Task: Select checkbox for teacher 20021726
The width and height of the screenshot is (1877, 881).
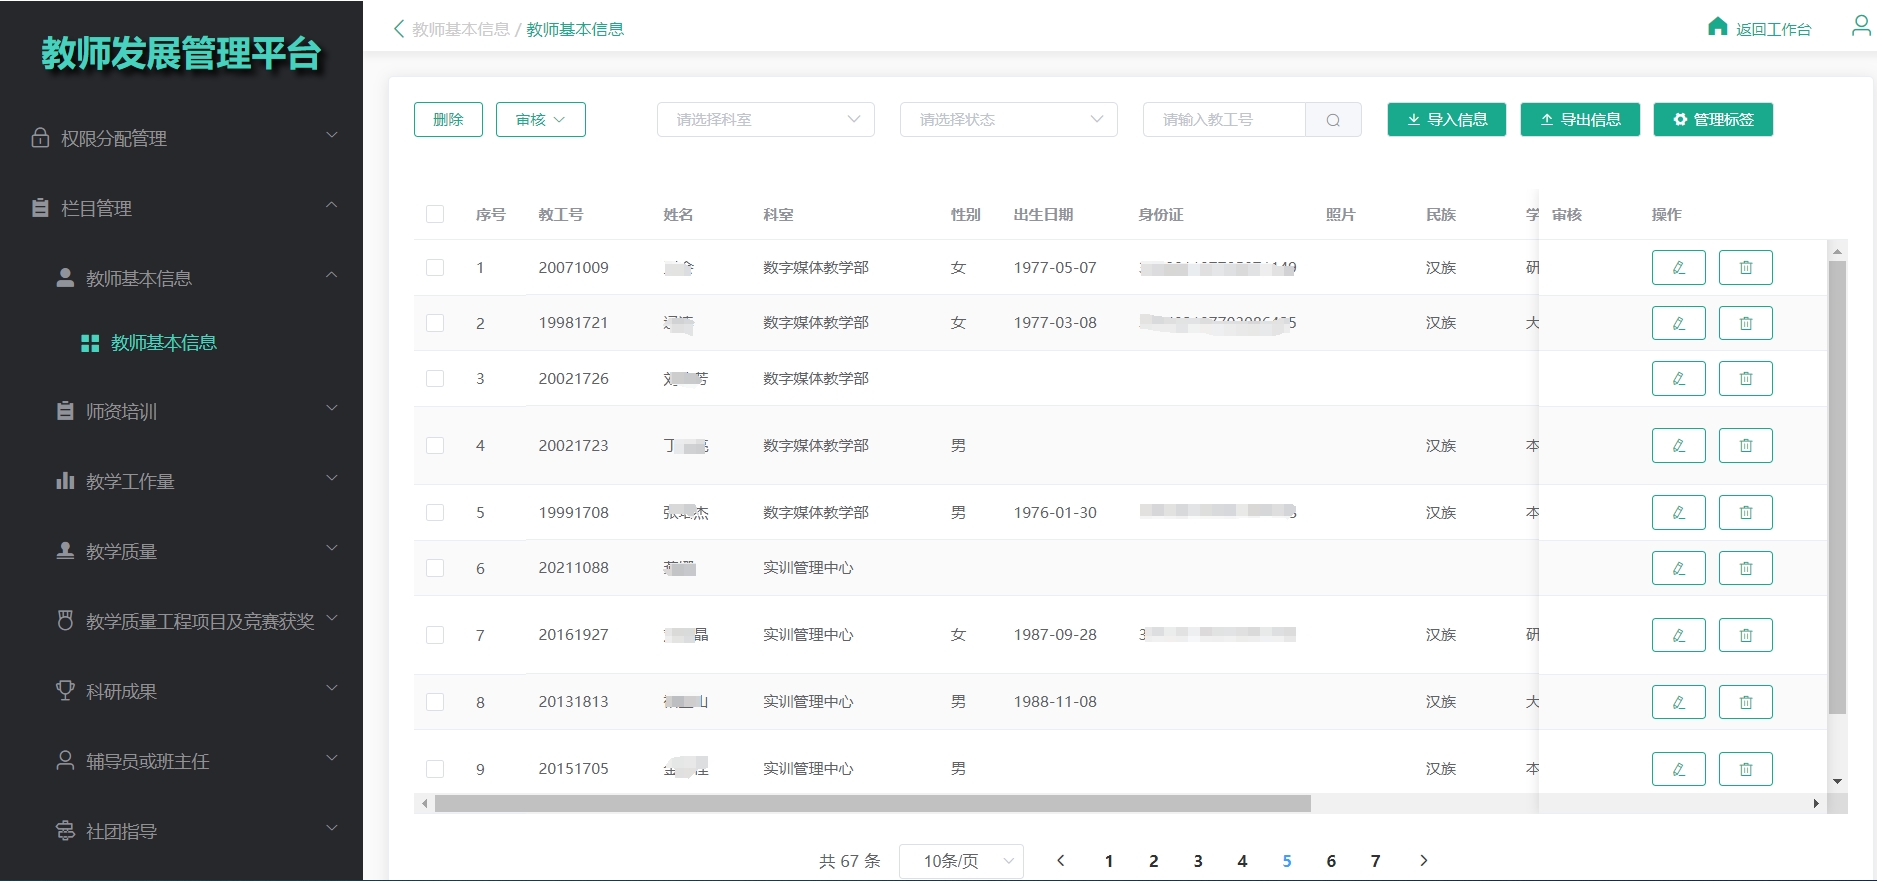Action: tap(435, 379)
